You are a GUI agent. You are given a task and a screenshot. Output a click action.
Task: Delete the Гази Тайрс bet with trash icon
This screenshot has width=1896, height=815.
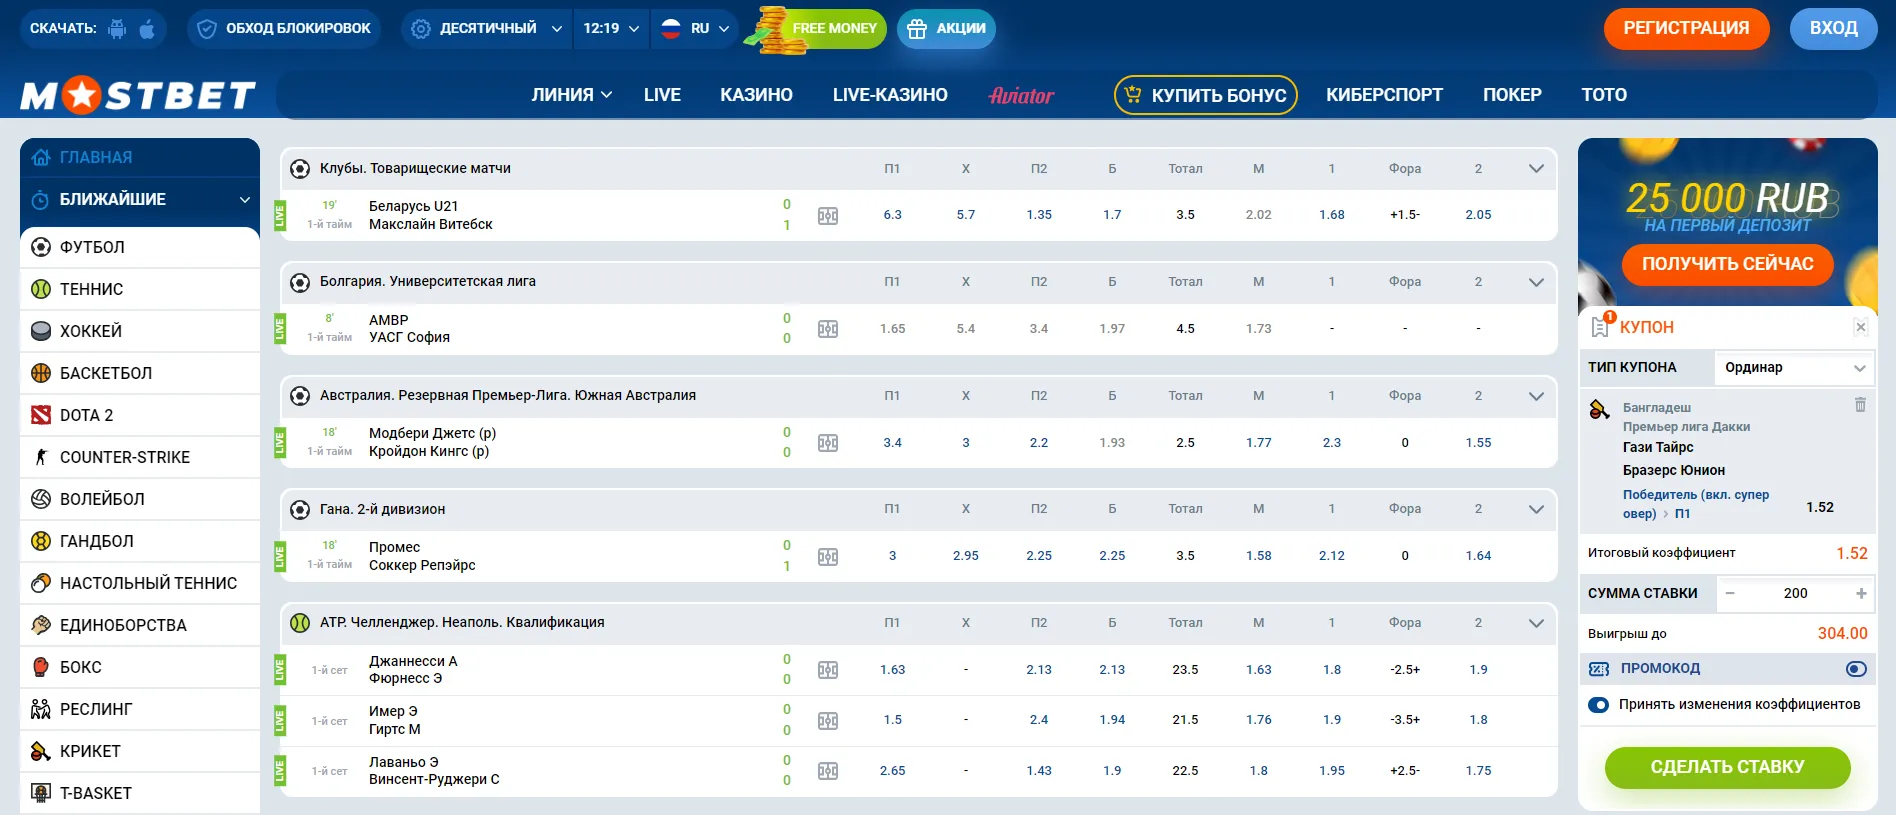tap(1860, 405)
